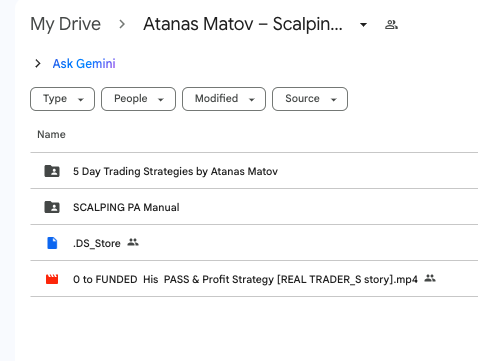Click the blue .DS_Store file icon

pos(52,243)
